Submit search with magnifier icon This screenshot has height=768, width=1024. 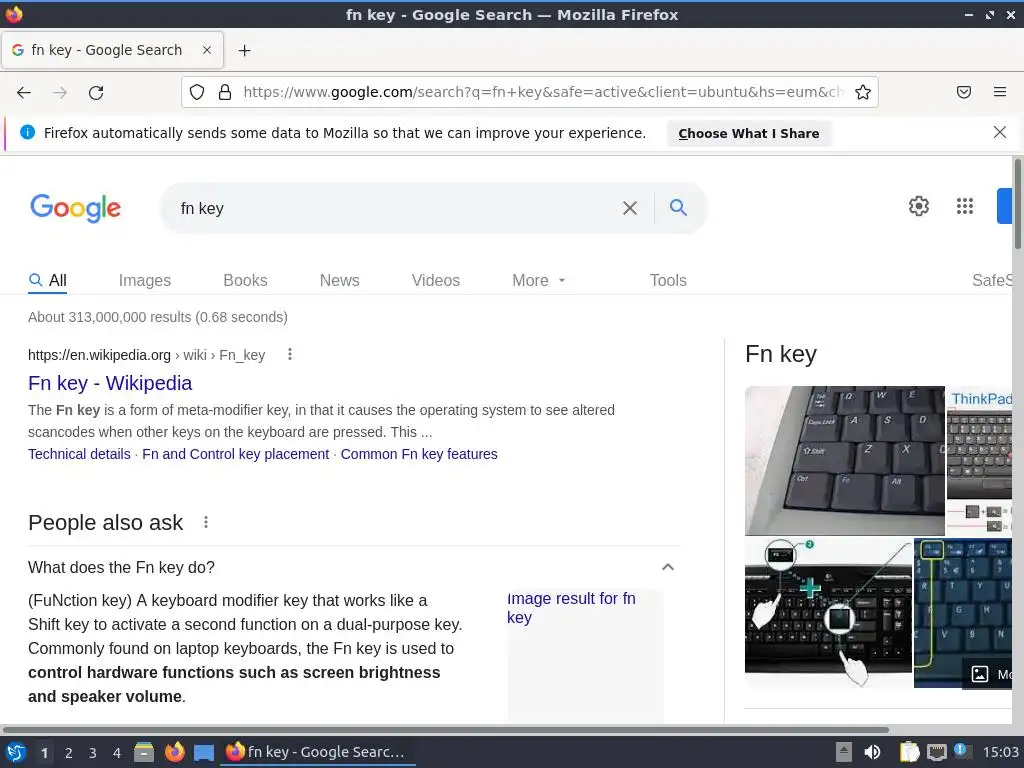[679, 208]
